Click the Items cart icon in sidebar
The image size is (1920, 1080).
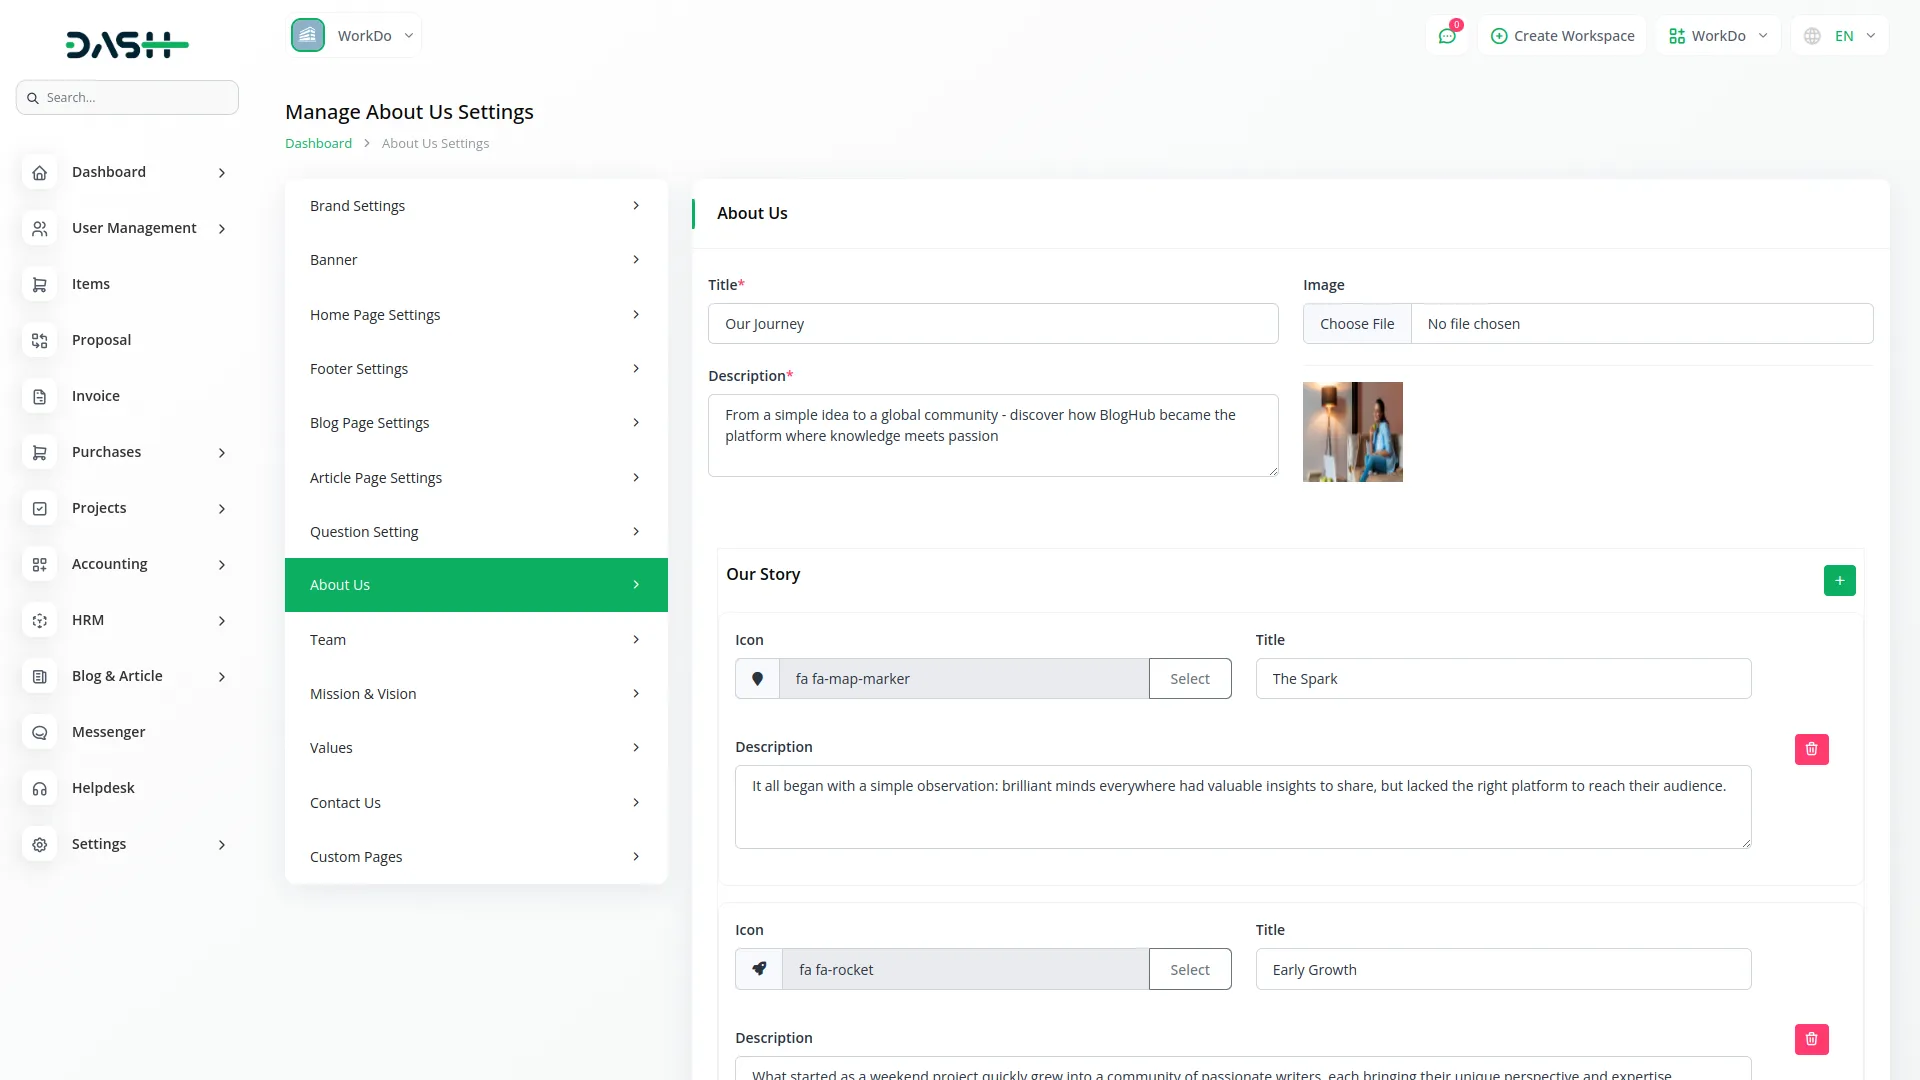click(x=40, y=285)
